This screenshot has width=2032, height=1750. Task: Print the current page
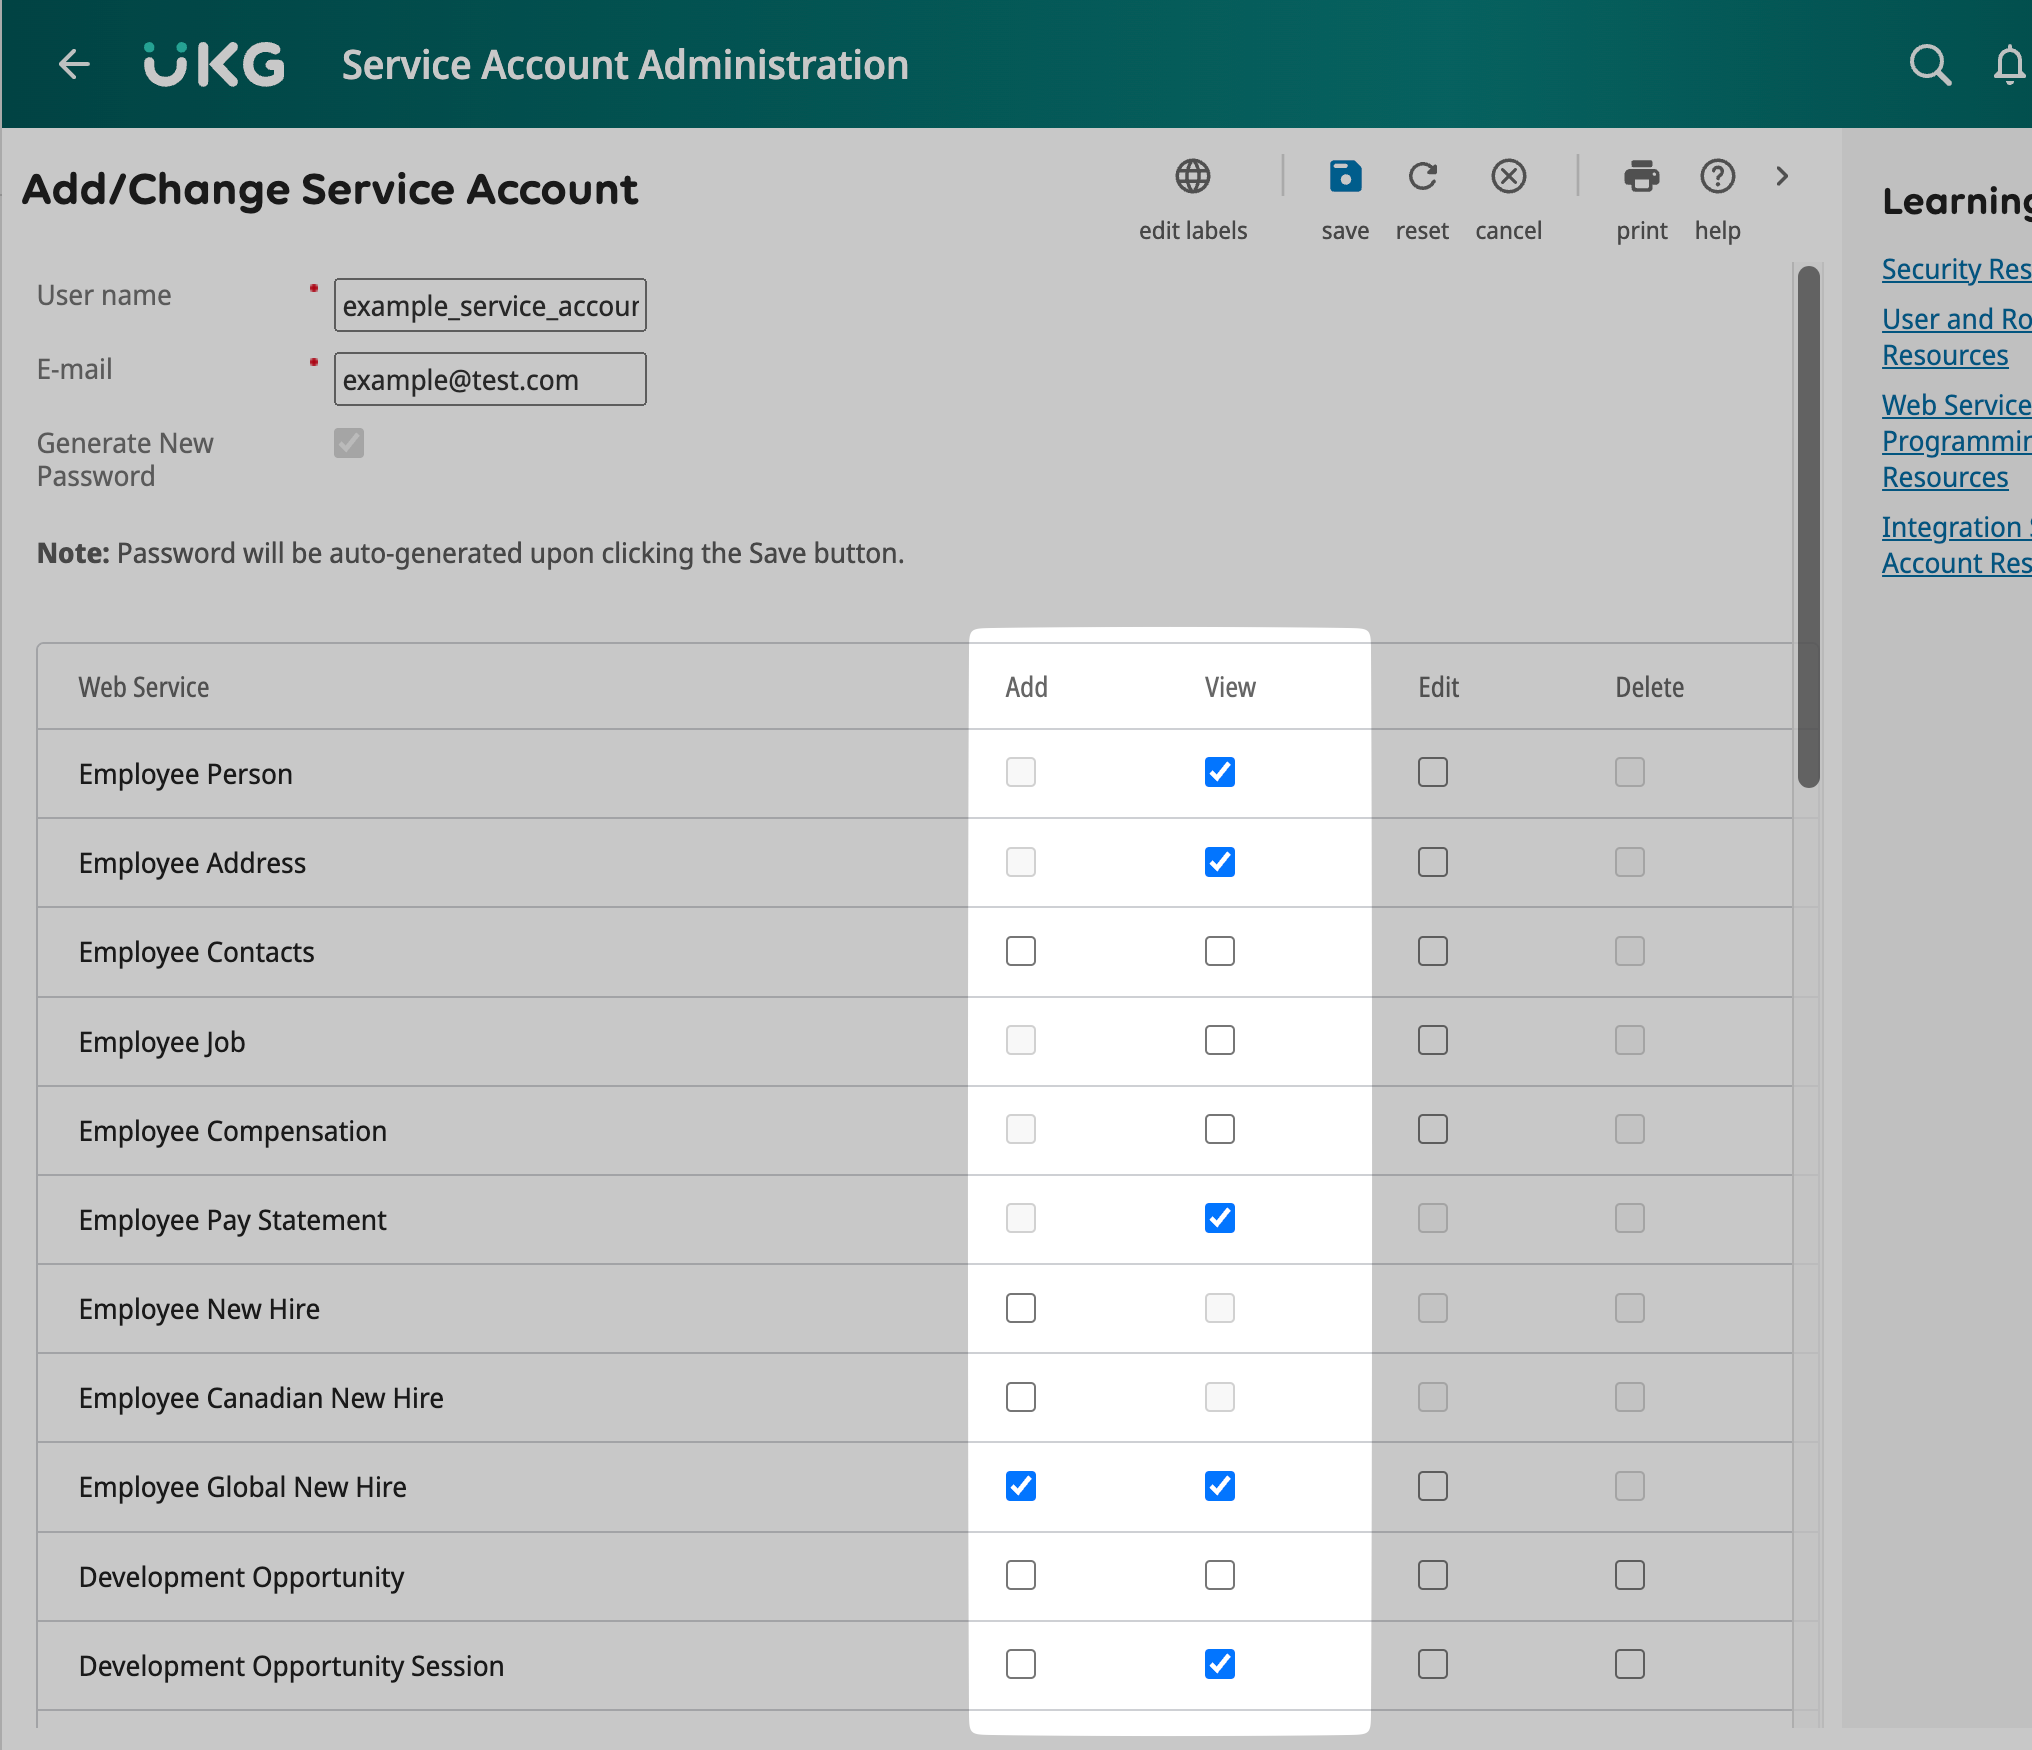point(1641,177)
